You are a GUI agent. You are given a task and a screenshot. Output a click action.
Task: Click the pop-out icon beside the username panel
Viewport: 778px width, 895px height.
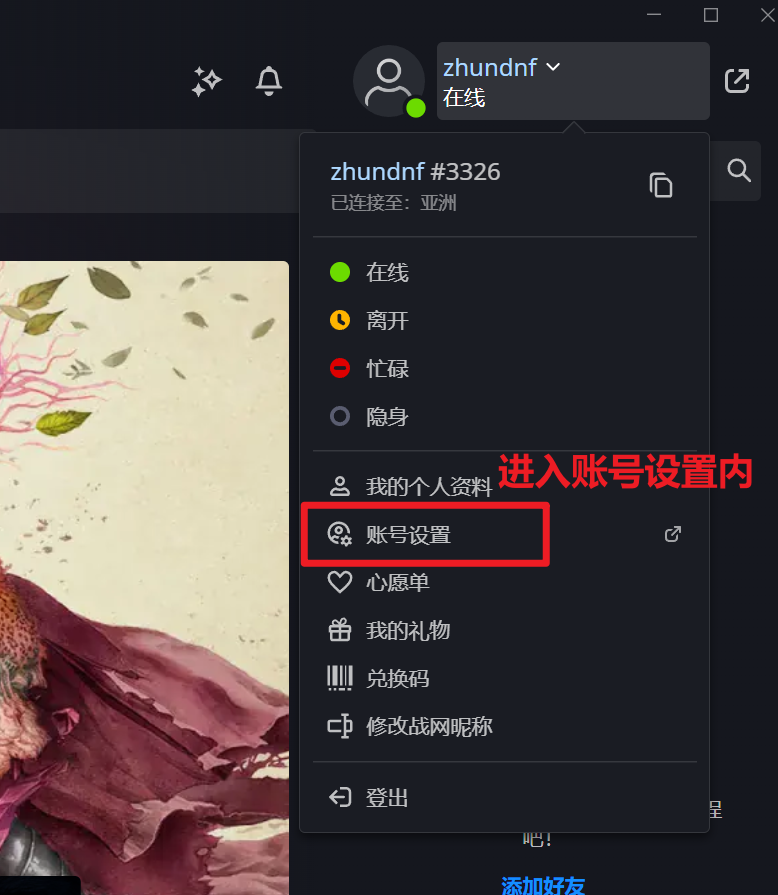click(x=737, y=81)
